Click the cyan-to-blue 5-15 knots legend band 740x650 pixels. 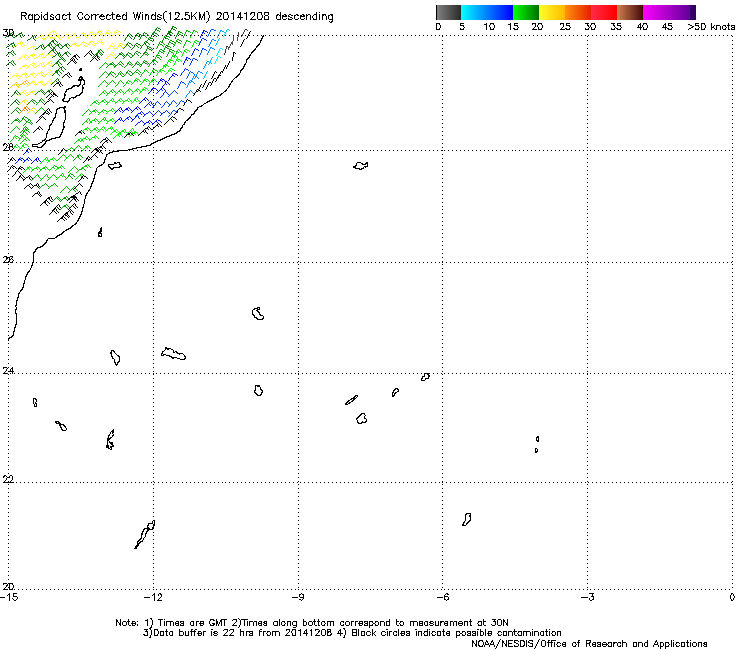[487, 12]
